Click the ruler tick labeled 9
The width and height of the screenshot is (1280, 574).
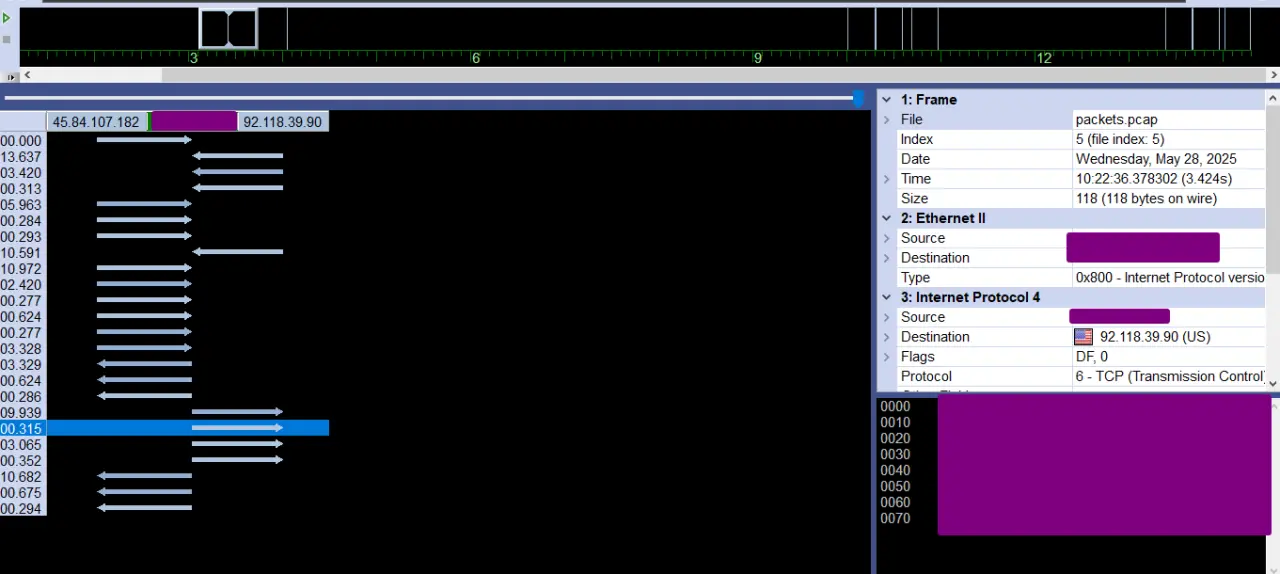[x=758, y=58]
